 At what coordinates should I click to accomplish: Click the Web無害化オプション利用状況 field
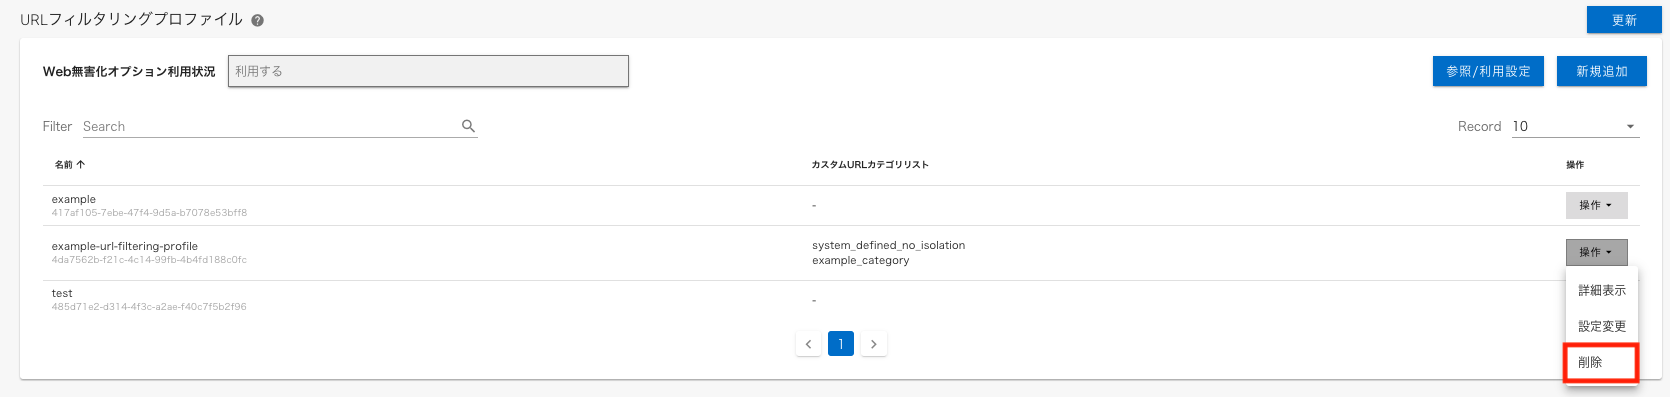tap(428, 71)
